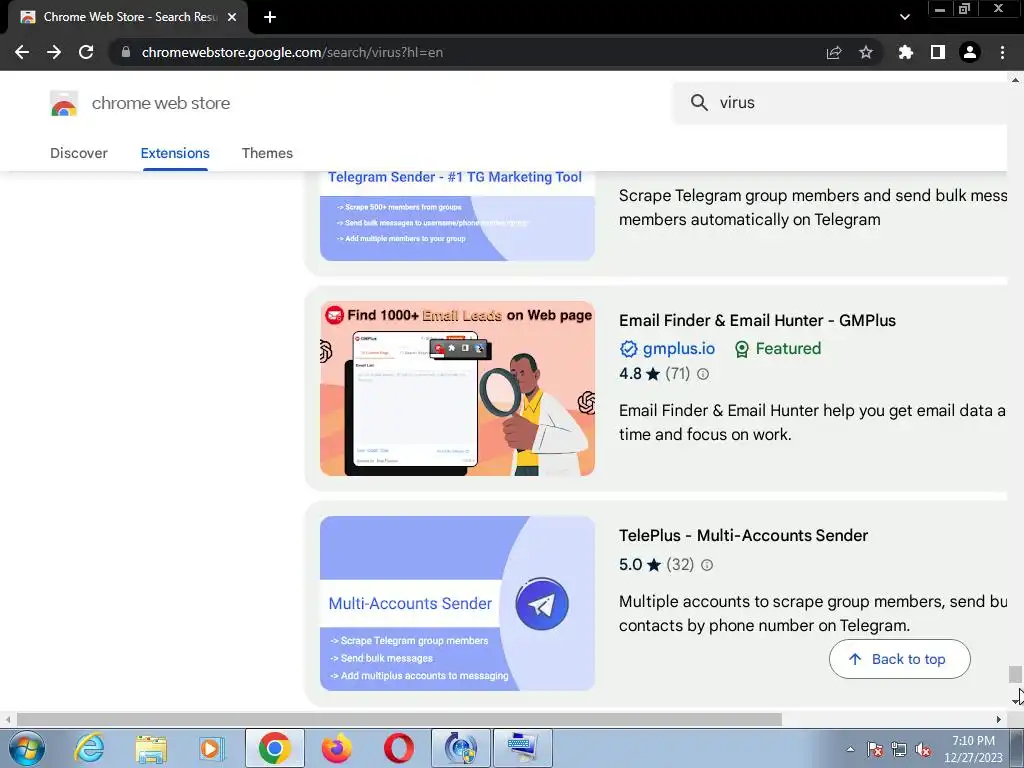This screenshot has width=1024, height=768.
Task: Switch to the Discover tab
Action: [79, 153]
